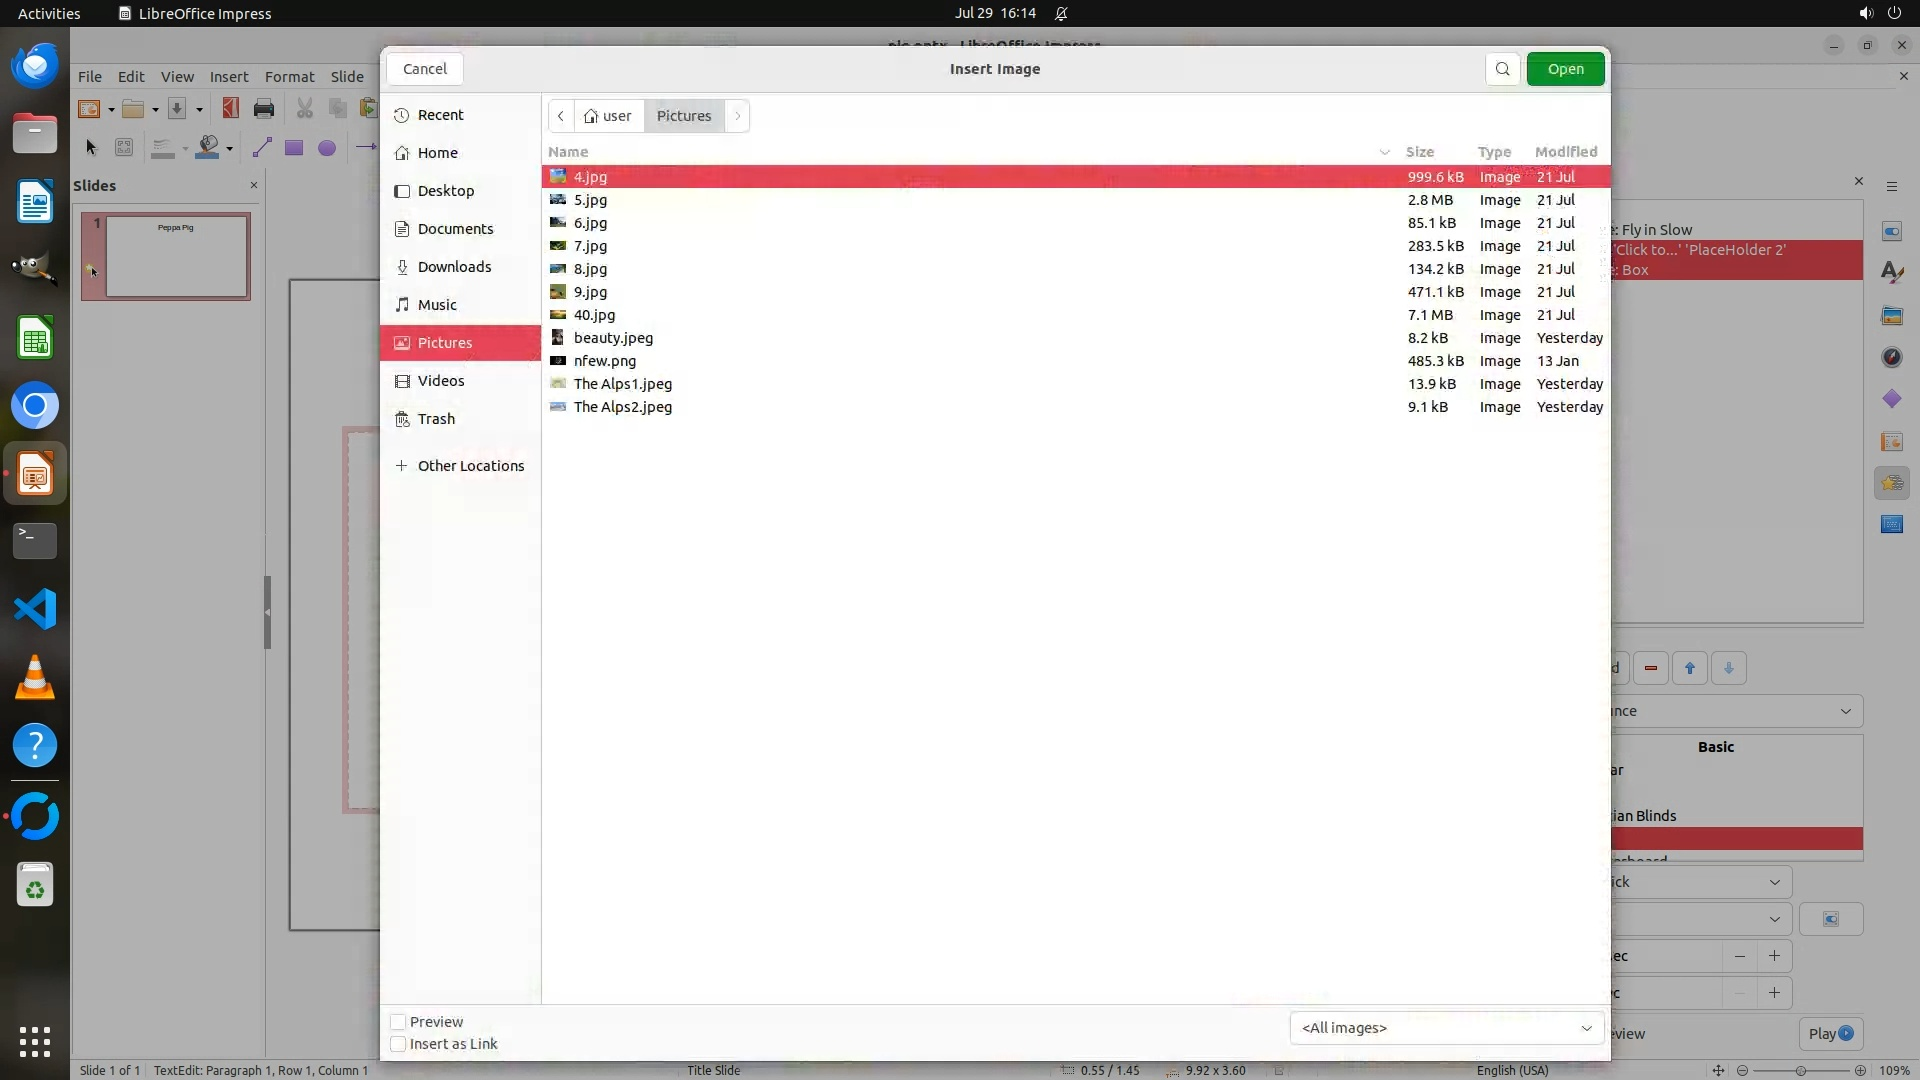
Task: Click the Export as PDF icon
Action: pos(231,109)
